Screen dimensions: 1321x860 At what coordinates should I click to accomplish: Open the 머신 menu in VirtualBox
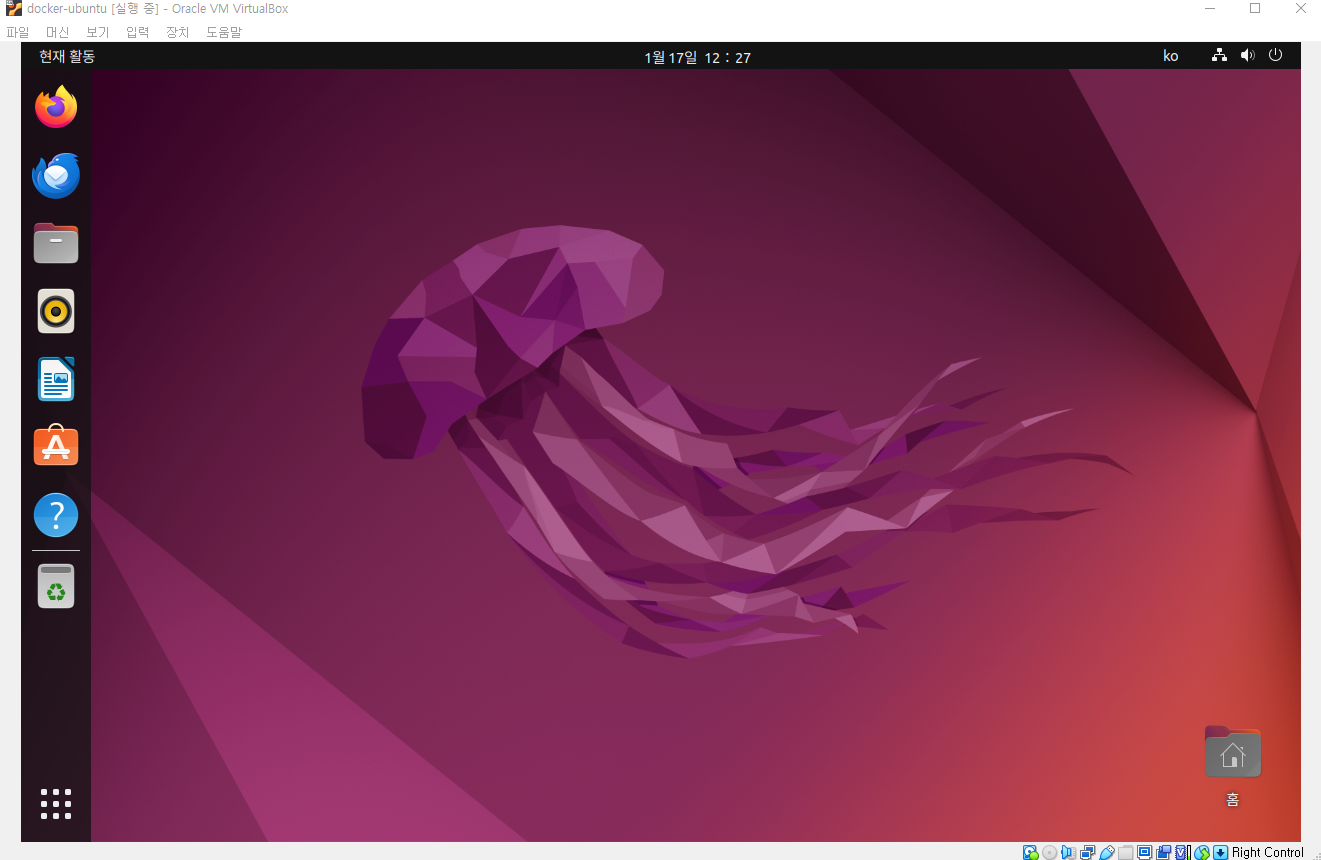[57, 32]
